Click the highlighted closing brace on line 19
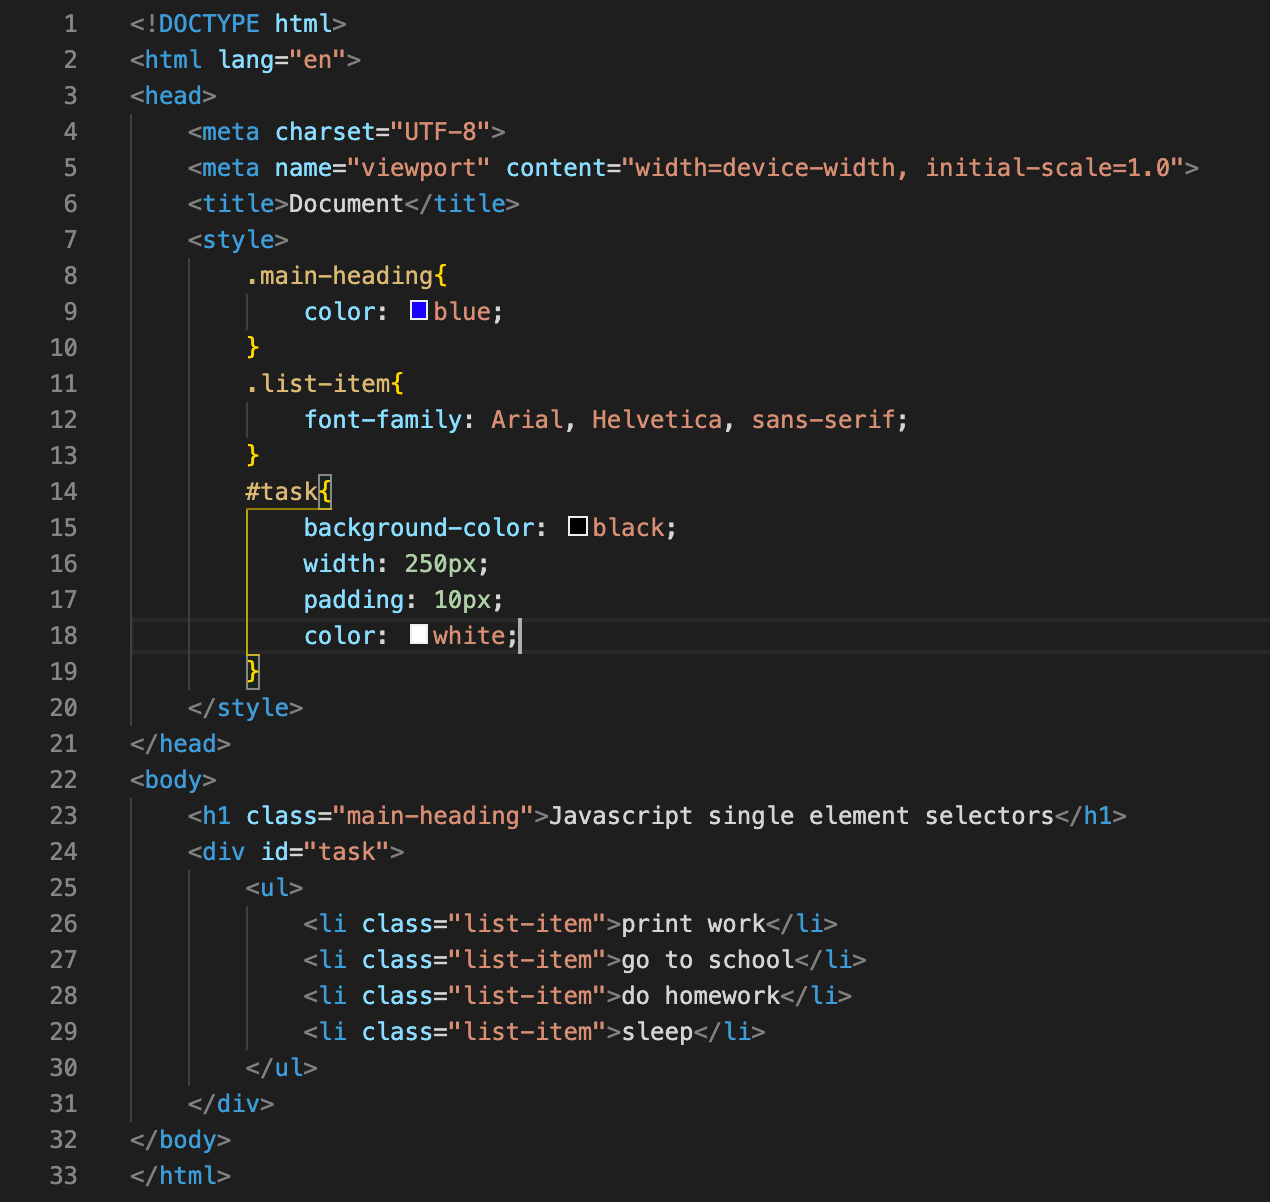This screenshot has width=1270, height=1202. 252,671
